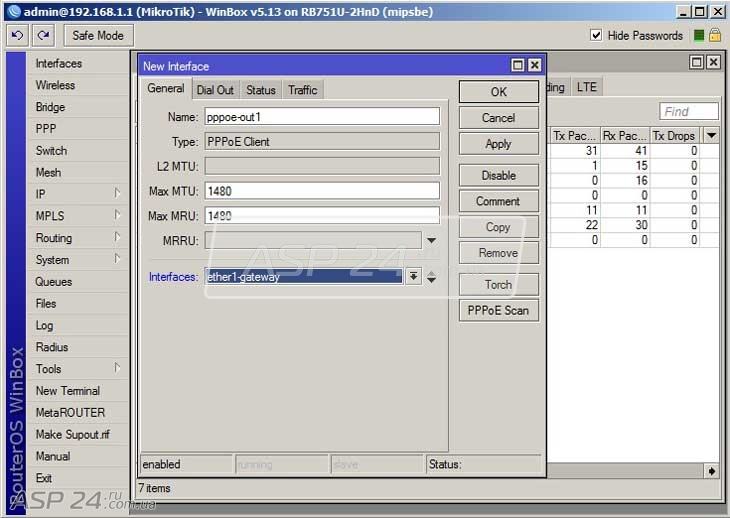Toggle Hide Passwords checkbox
The height and width of the screenshot is (518, 730).
(x=595, y=35)
